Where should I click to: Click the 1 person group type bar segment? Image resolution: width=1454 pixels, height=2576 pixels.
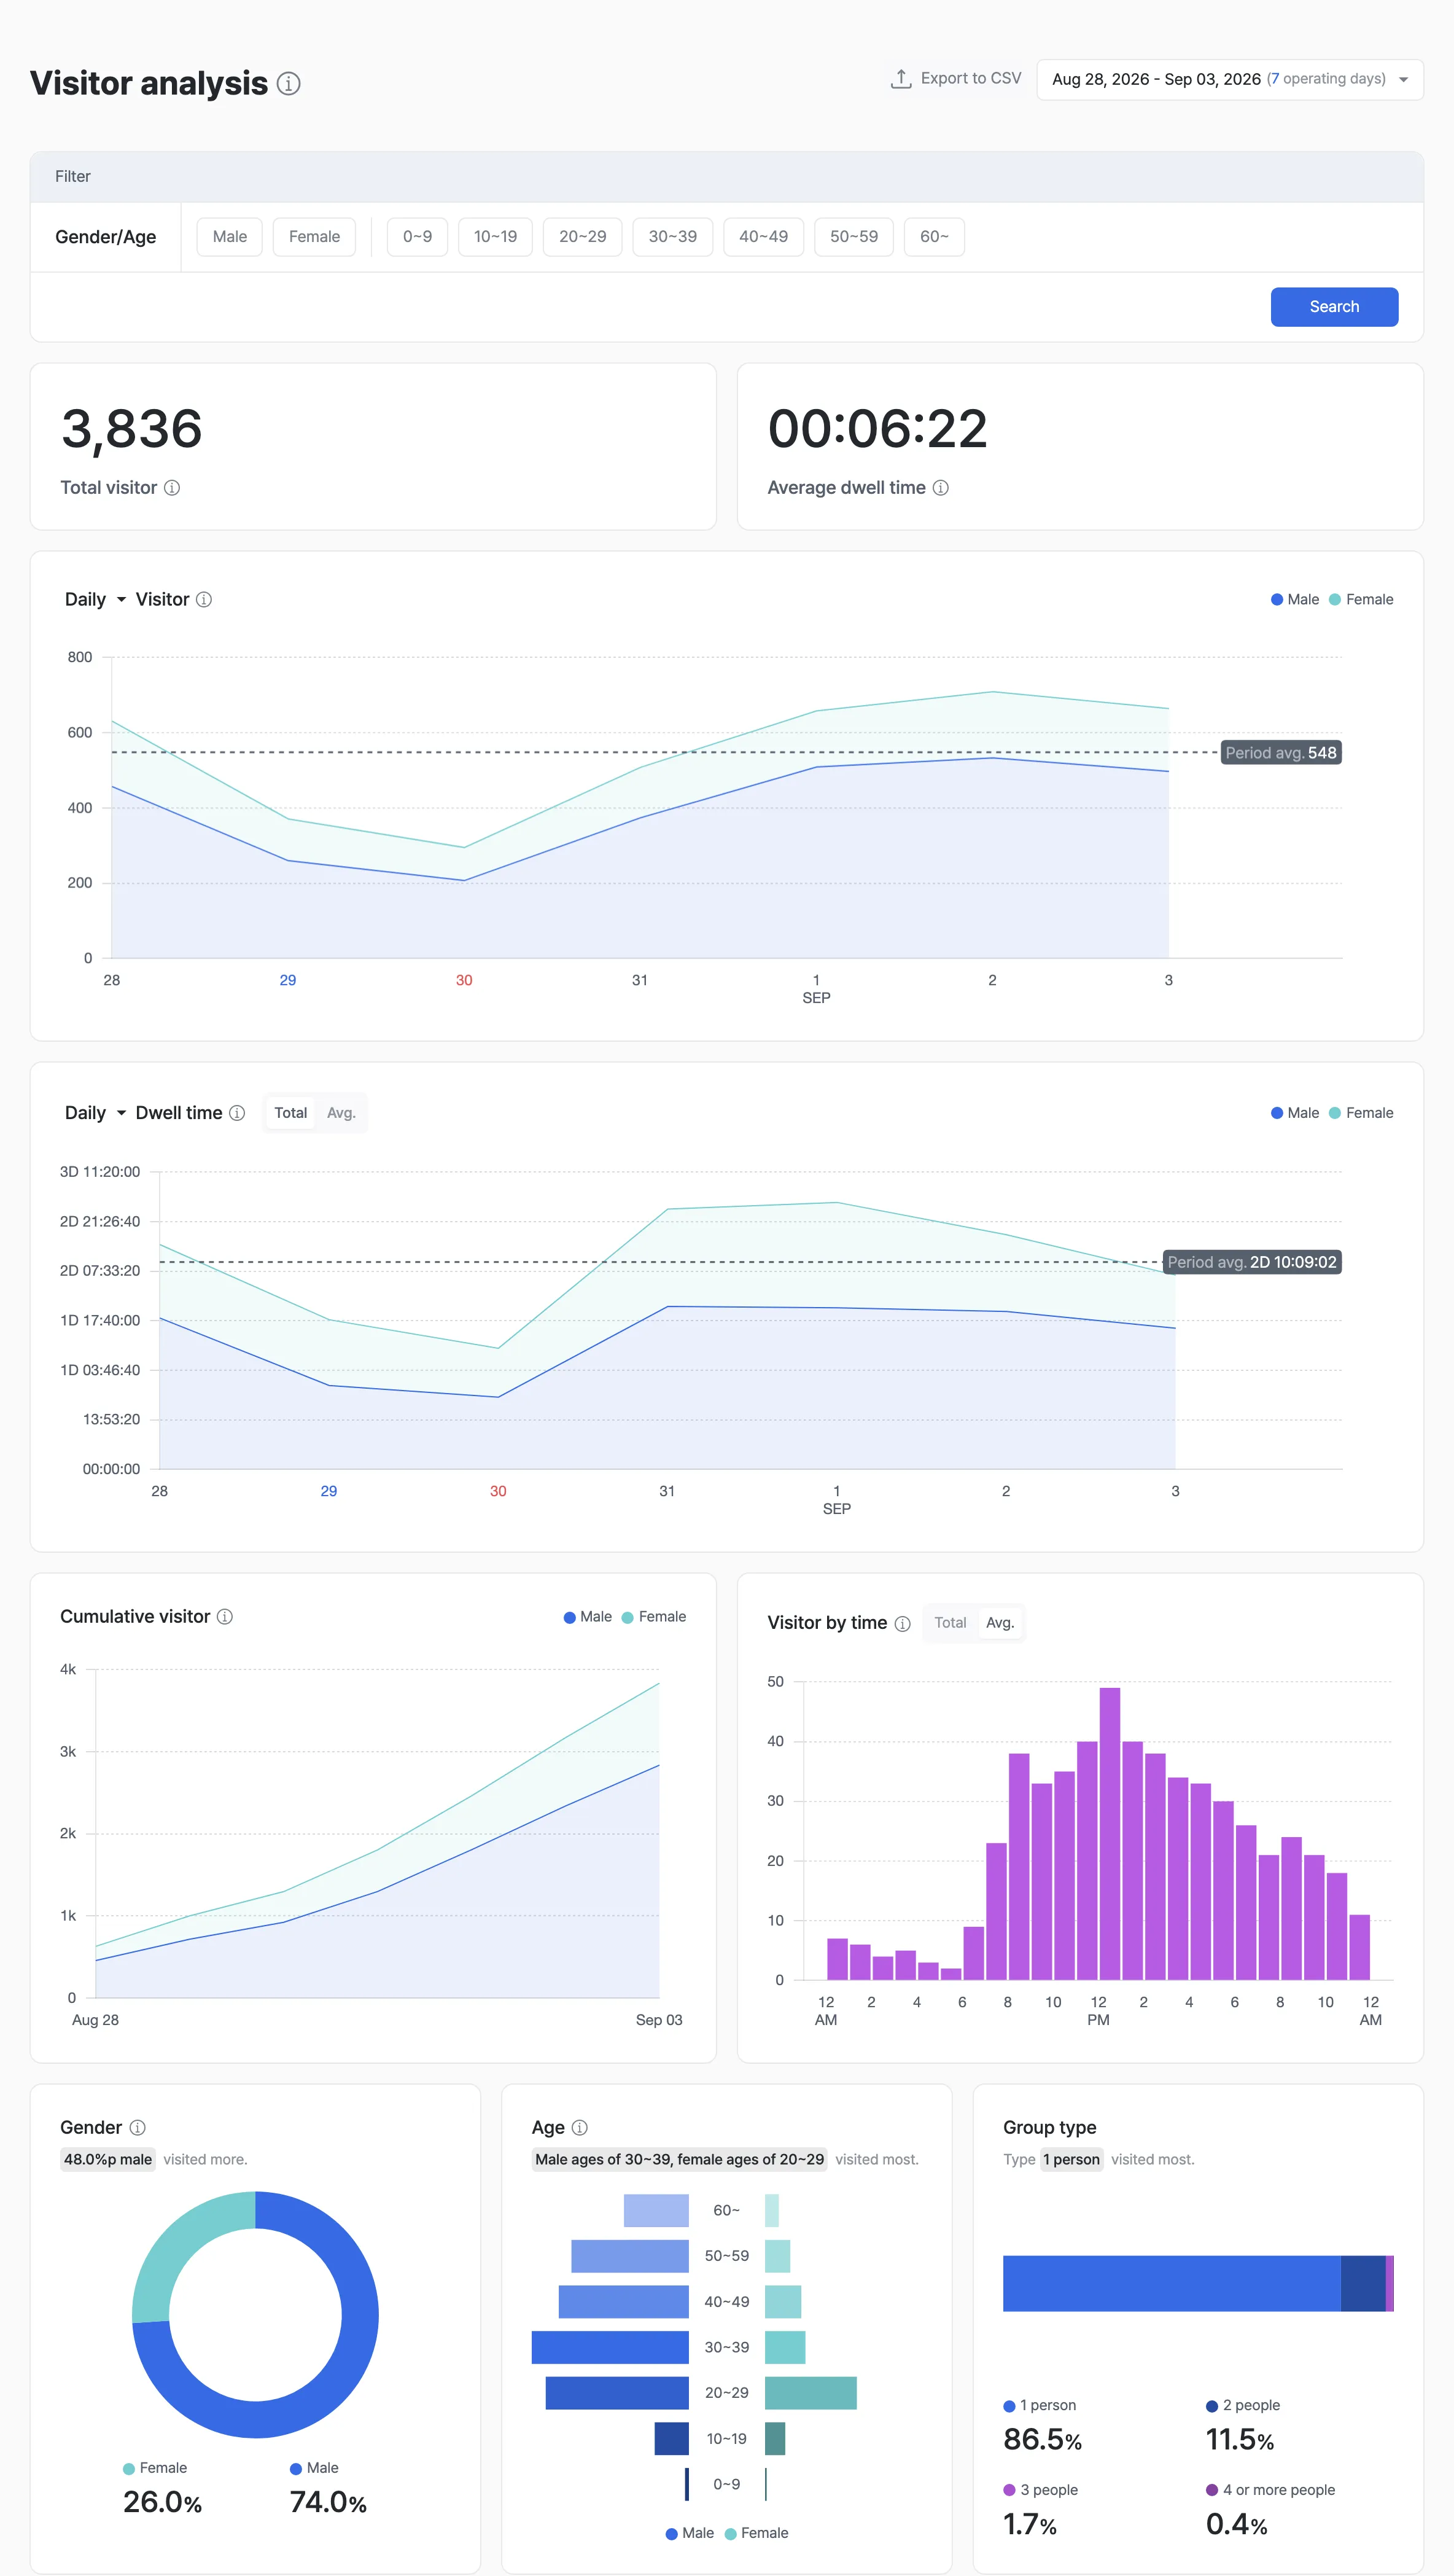pyautogui.click(x=1171, y=2283)
